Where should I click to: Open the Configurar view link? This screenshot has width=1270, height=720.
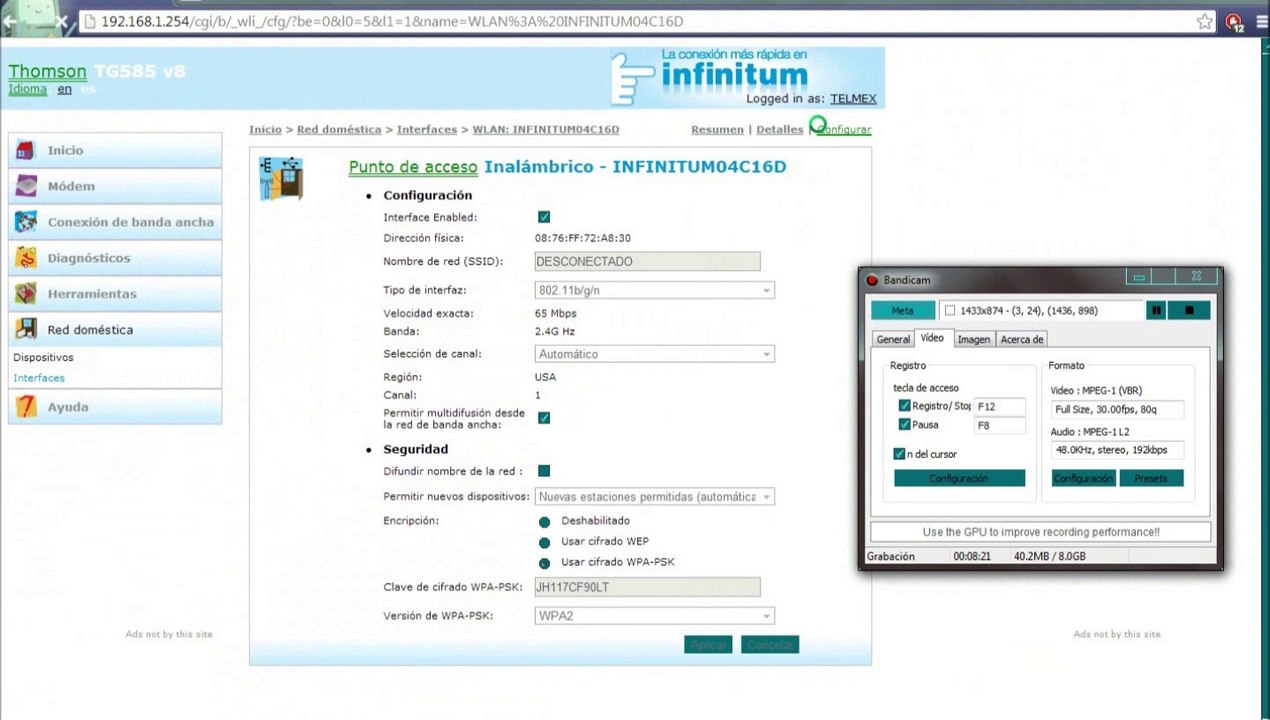point(844,130)
